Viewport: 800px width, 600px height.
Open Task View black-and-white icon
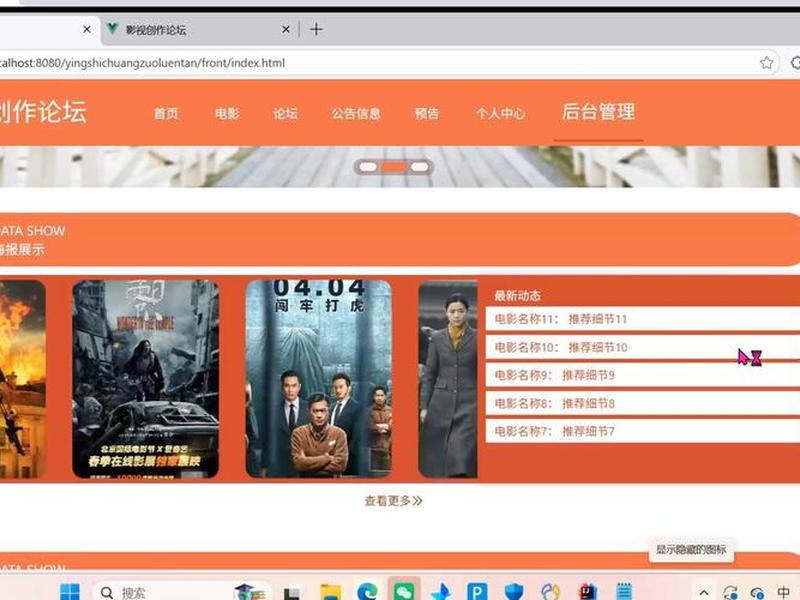[x=291, y=593]
